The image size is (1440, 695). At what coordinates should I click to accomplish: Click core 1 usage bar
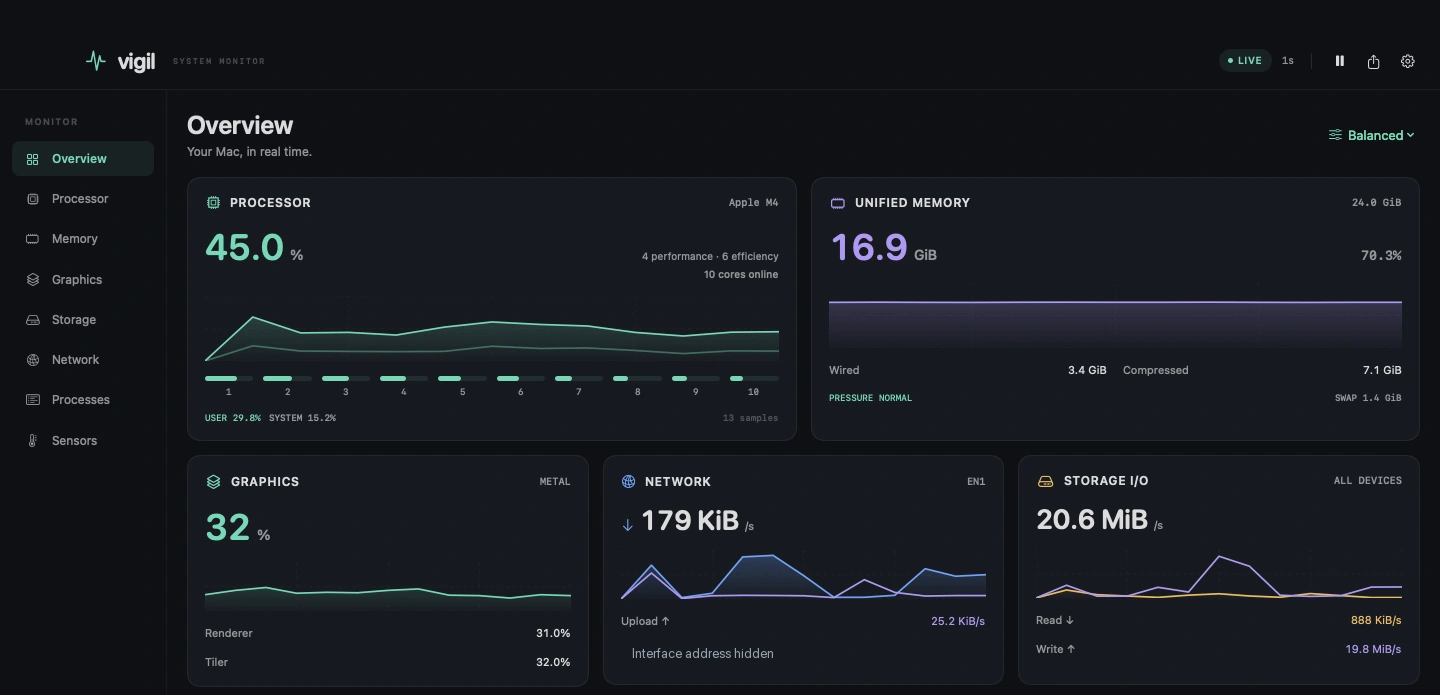pos(228,379)
